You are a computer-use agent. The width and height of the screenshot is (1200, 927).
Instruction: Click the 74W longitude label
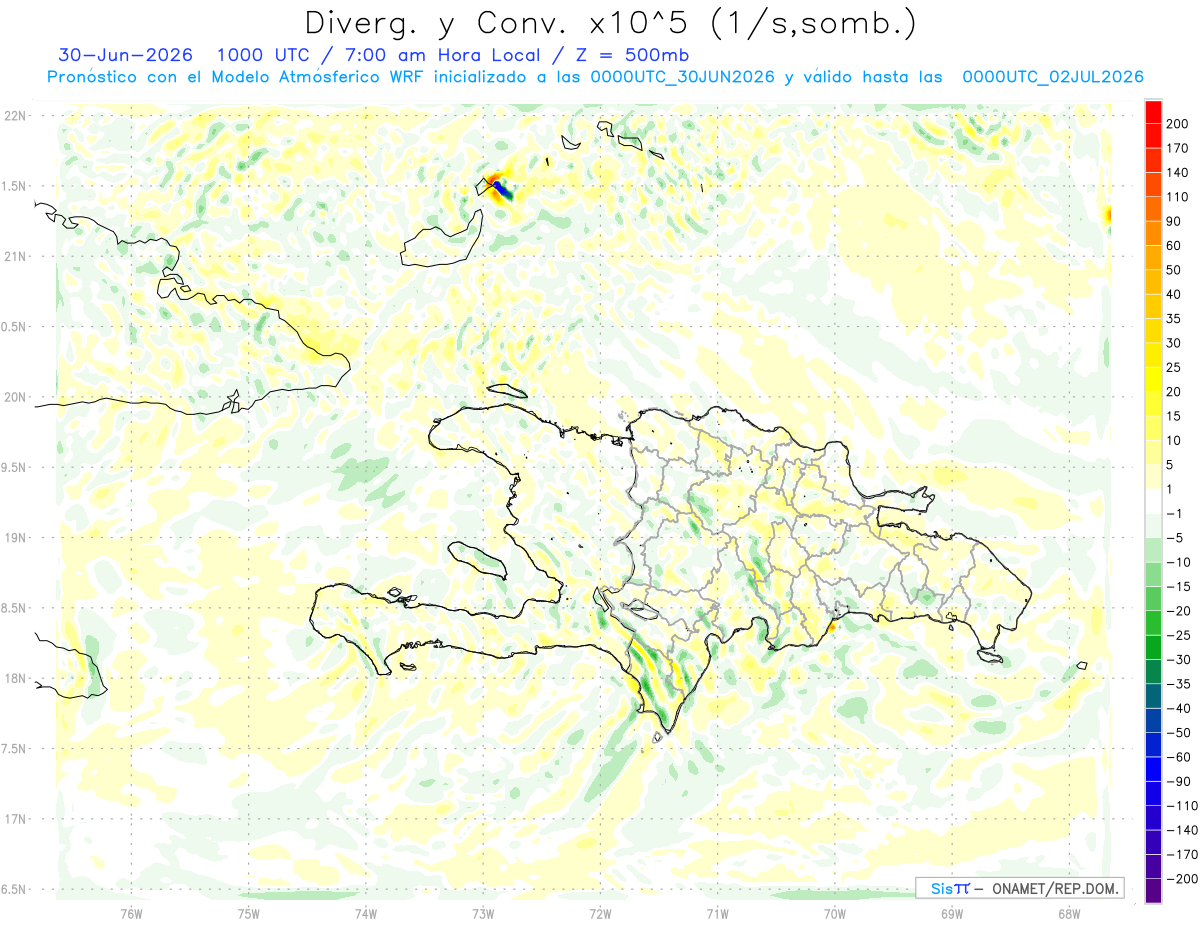coord(365,913)
